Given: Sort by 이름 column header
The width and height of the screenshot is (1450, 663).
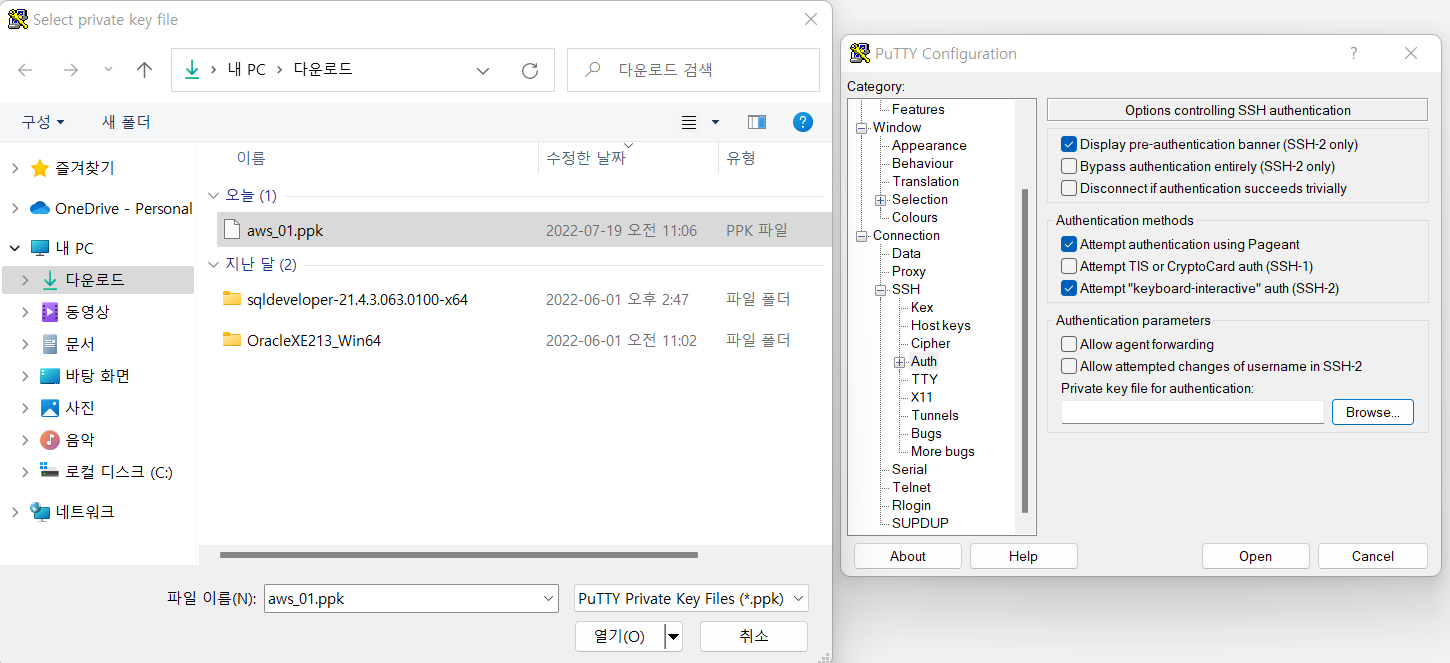Looking at the screenshot, I should pos(251,158).
